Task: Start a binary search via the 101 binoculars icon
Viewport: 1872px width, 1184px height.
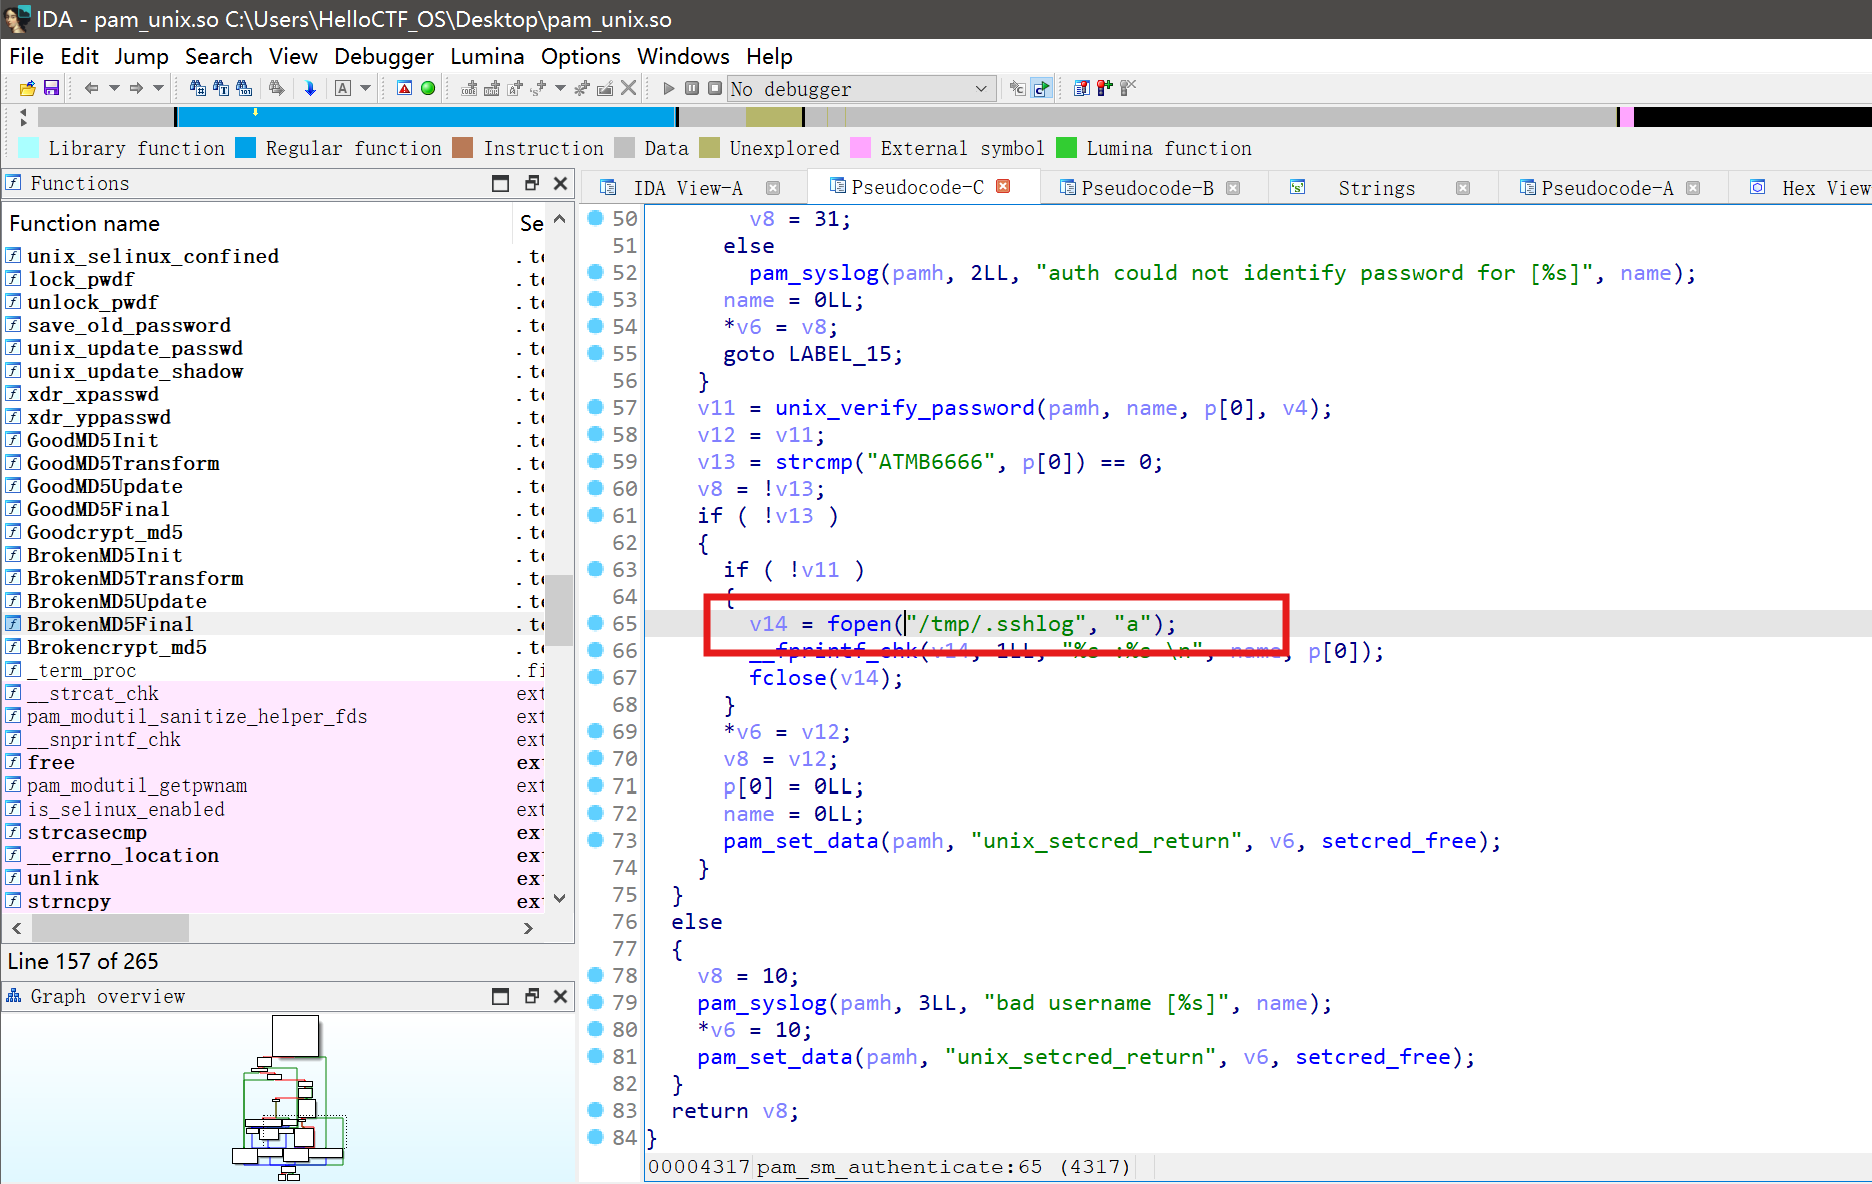Action: coord(245,88)
